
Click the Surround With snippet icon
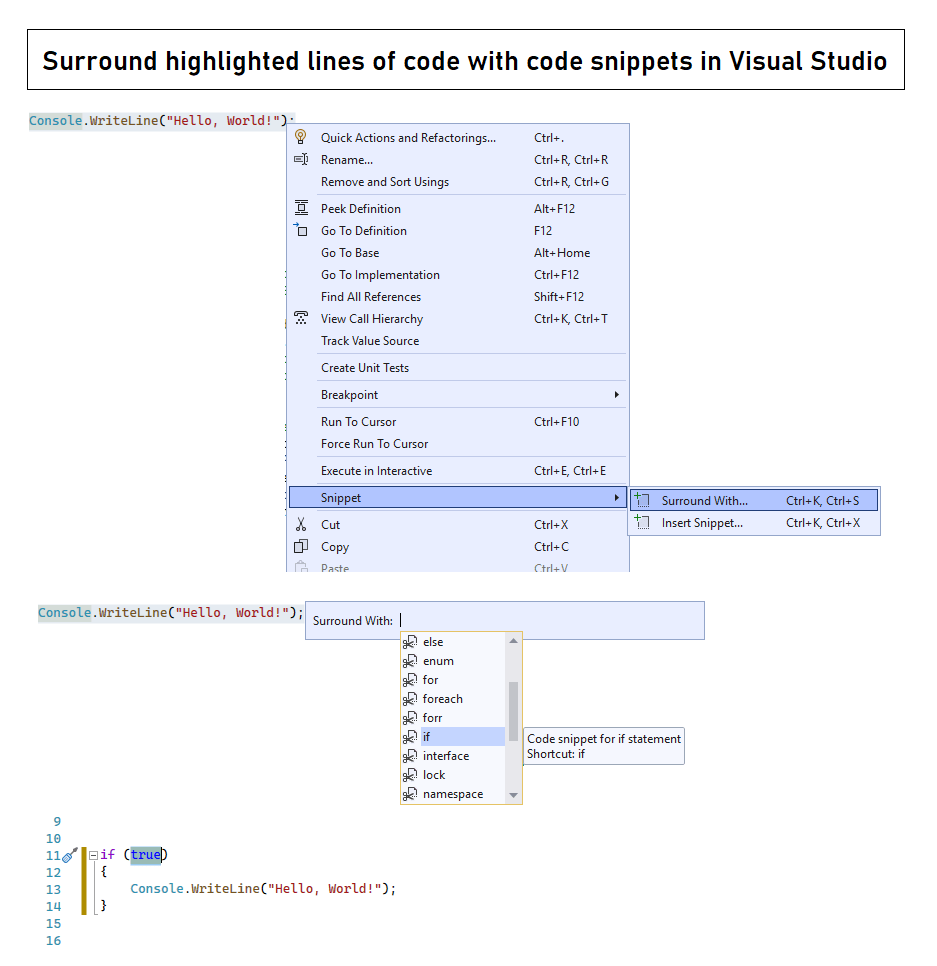click(642, 500)
